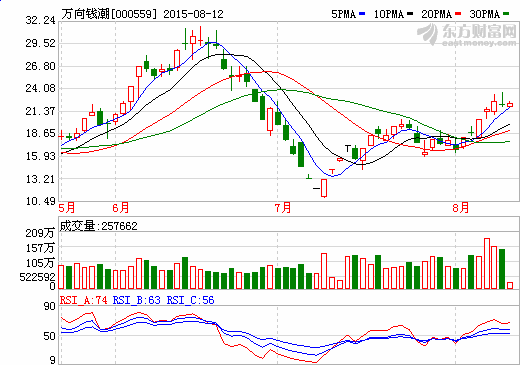
Task: Click the 209万 volume axis label
Action: coord(40,233)
